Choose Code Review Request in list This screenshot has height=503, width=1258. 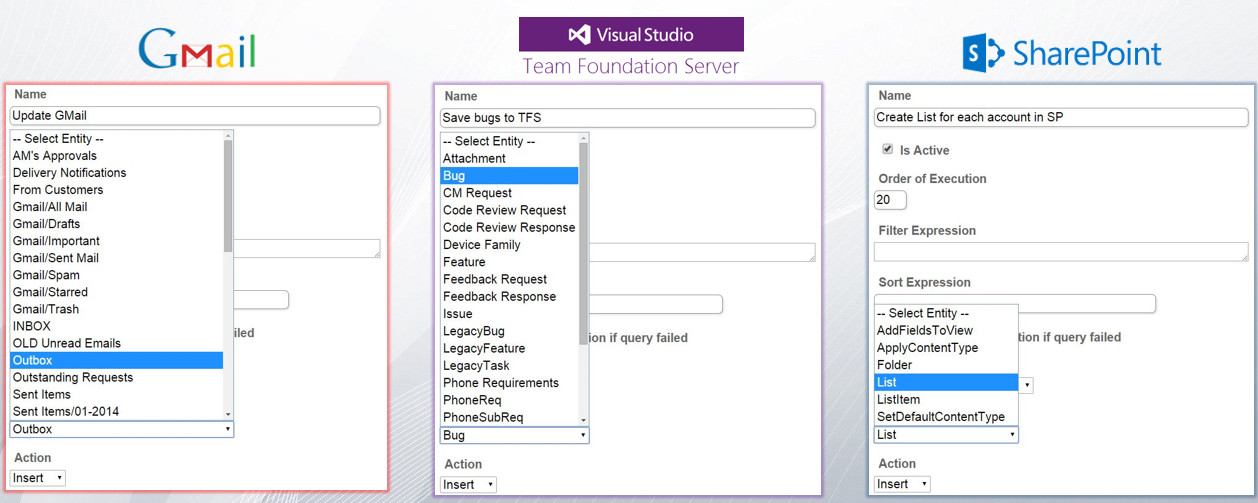(x=504, y=210)
